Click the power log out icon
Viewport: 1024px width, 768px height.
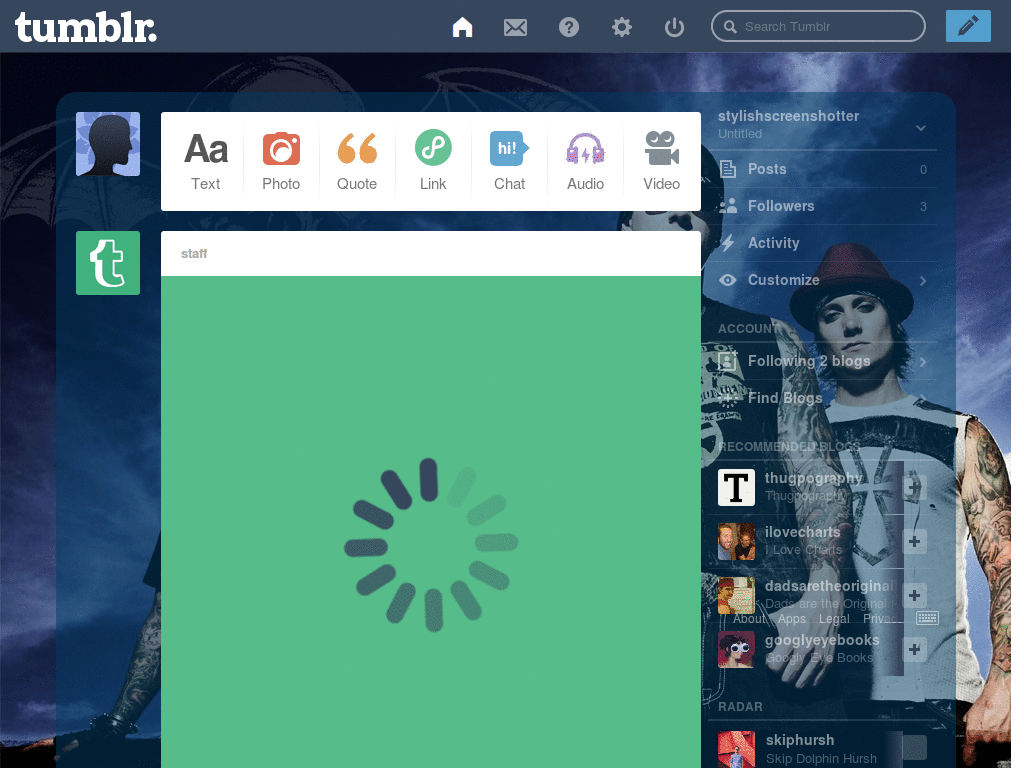click(674, 27)
